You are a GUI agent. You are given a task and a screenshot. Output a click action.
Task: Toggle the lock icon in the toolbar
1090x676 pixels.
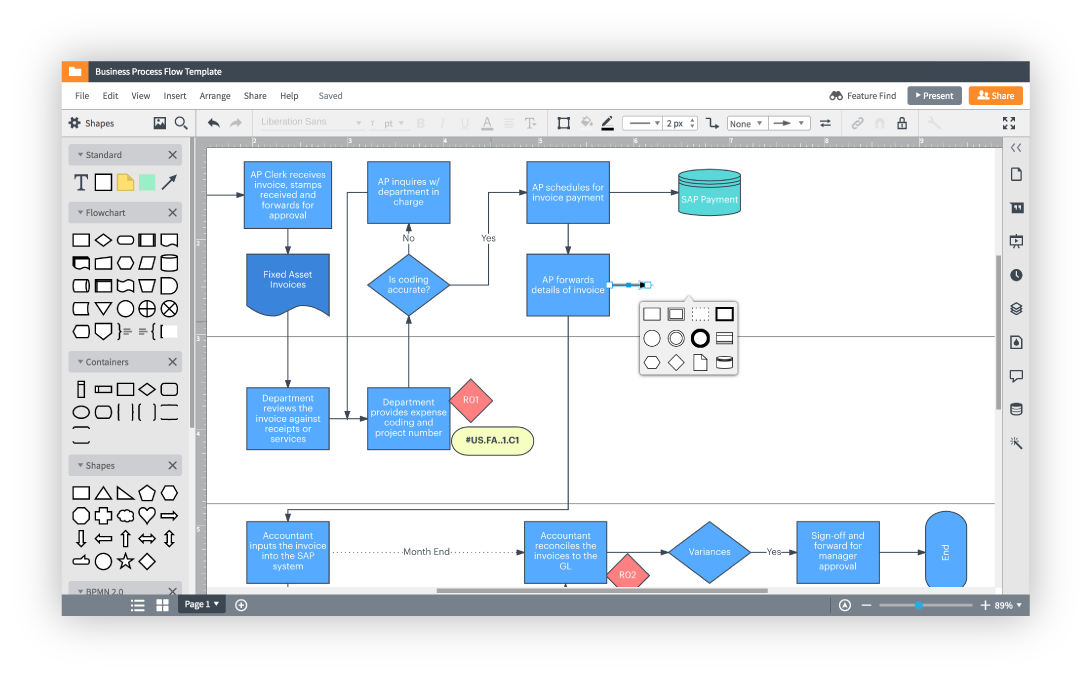tap(902, 123)
